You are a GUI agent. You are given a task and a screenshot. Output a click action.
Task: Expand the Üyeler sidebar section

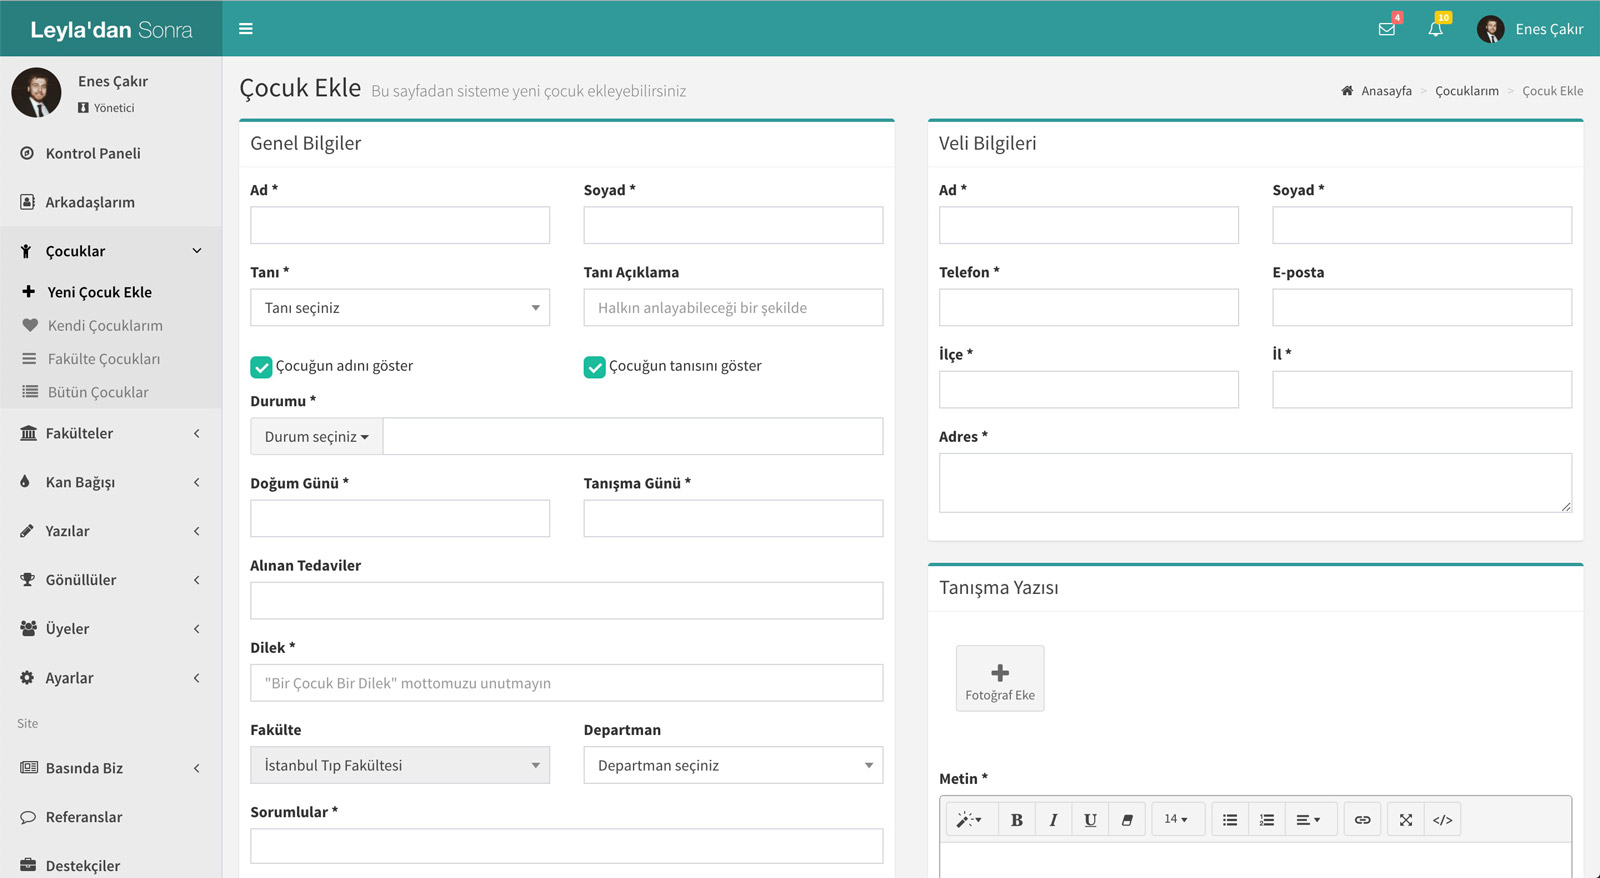(x=111, y=629)
